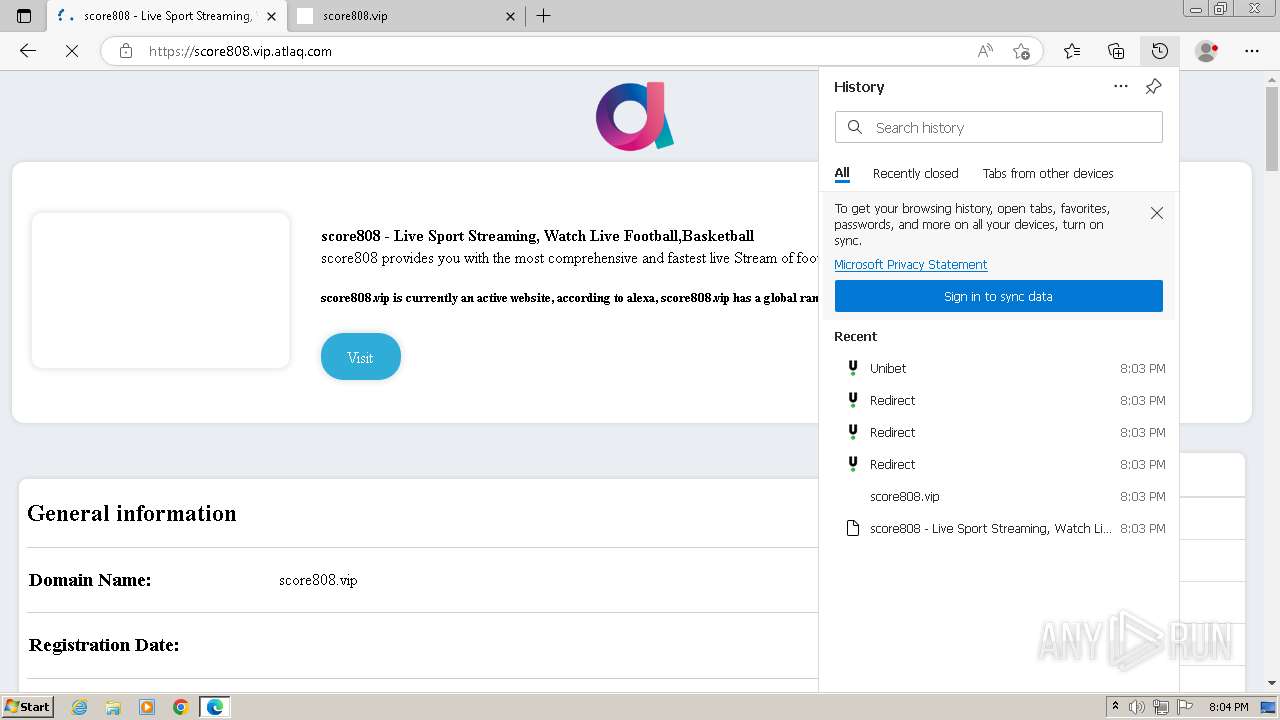Click the score808.vip domain name value

318,580
